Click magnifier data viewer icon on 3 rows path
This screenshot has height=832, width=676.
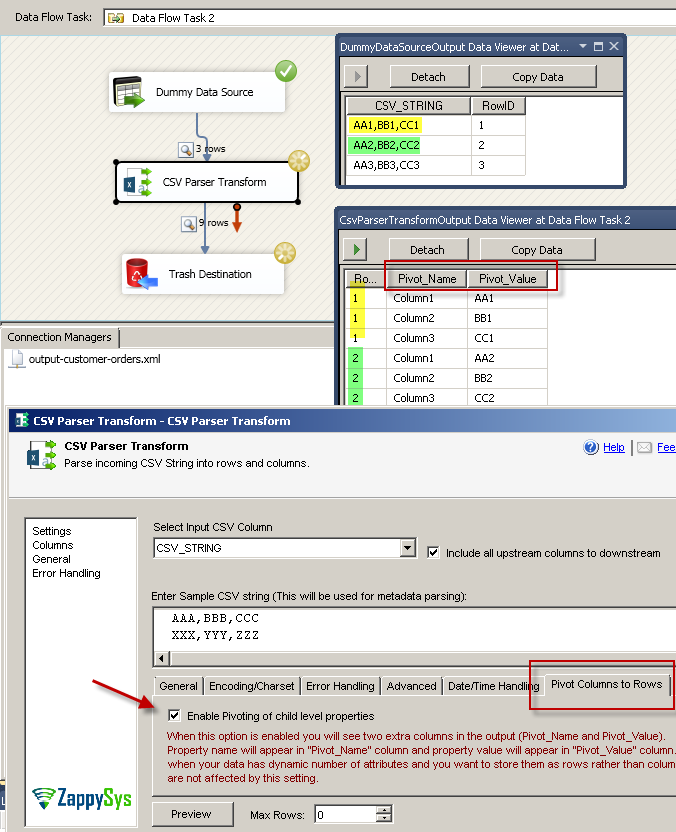click(185, 149)
